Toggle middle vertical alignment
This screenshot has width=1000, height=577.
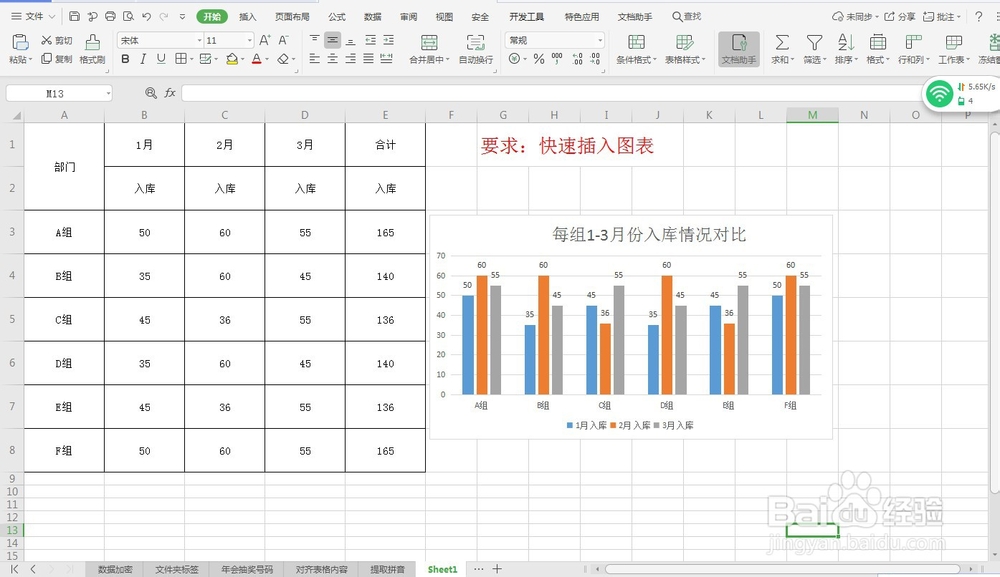[332, 40]
